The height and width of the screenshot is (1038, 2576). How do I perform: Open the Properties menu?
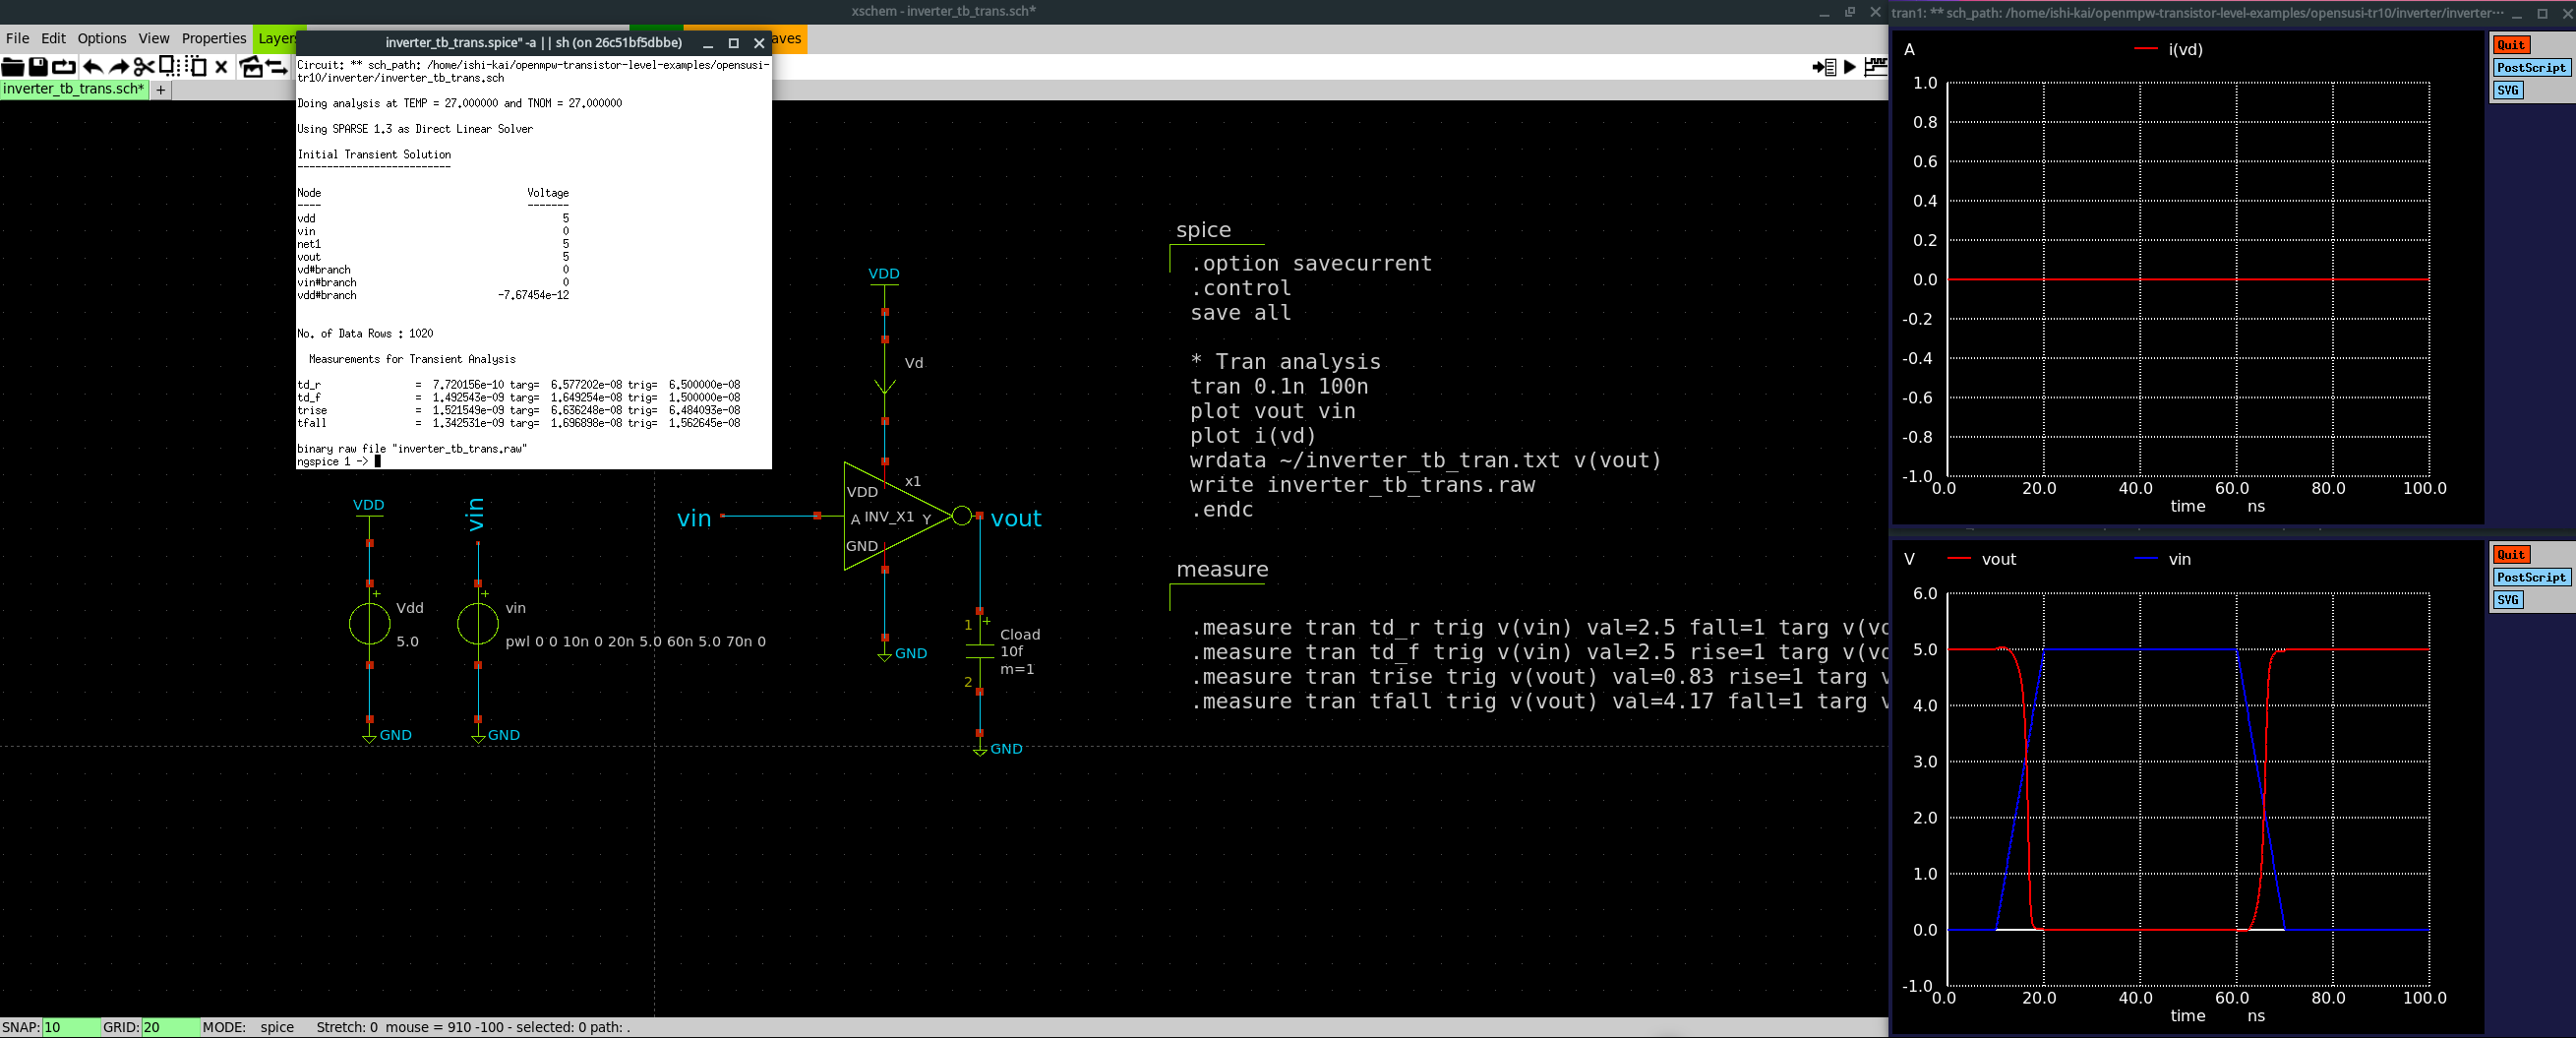pos(214,38)
